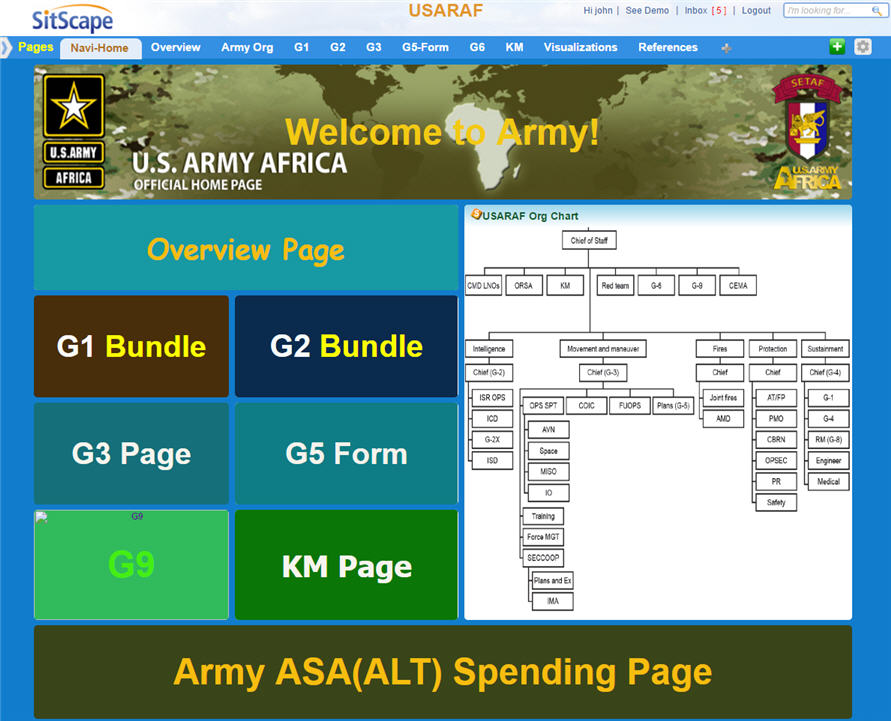The height and width of the screenshot is (721, 891).
Task: Click the Force MGT org box
Action: [543, 537]
